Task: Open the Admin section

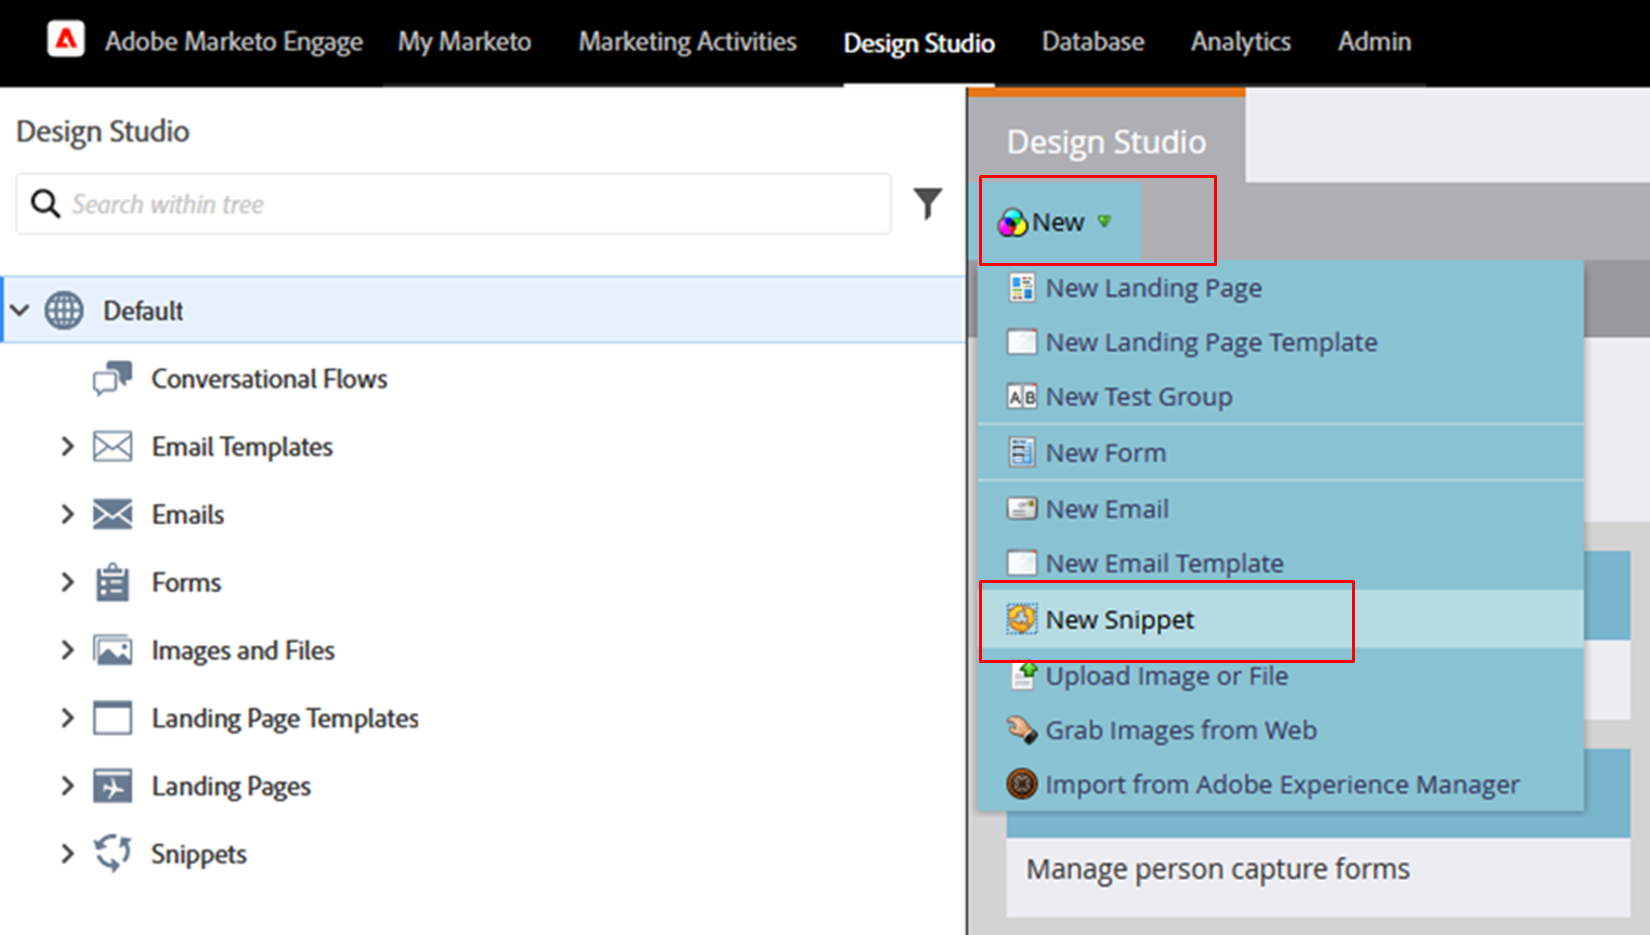Action: (1375, 42)
